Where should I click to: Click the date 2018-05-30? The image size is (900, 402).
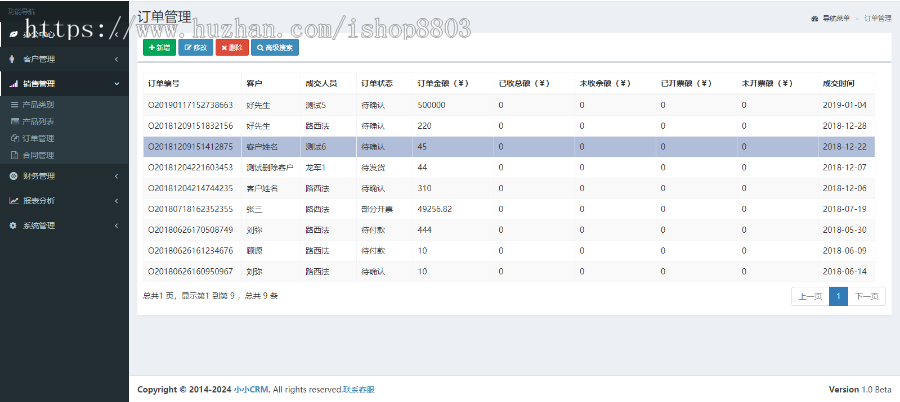coord(844,230)
